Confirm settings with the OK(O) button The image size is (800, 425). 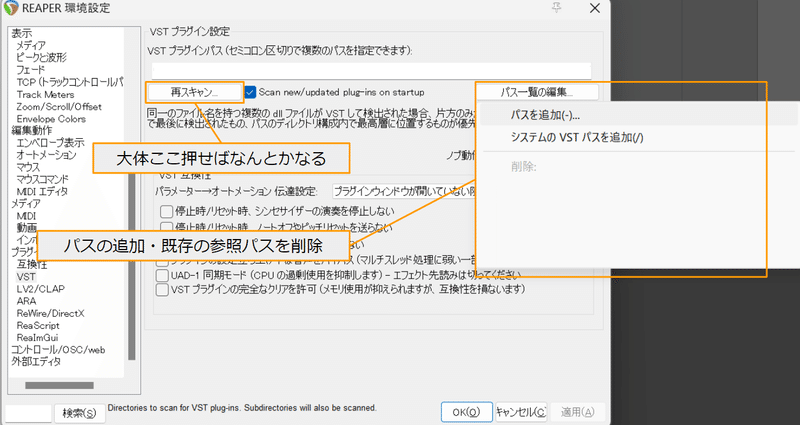click(x=467, y=412)
